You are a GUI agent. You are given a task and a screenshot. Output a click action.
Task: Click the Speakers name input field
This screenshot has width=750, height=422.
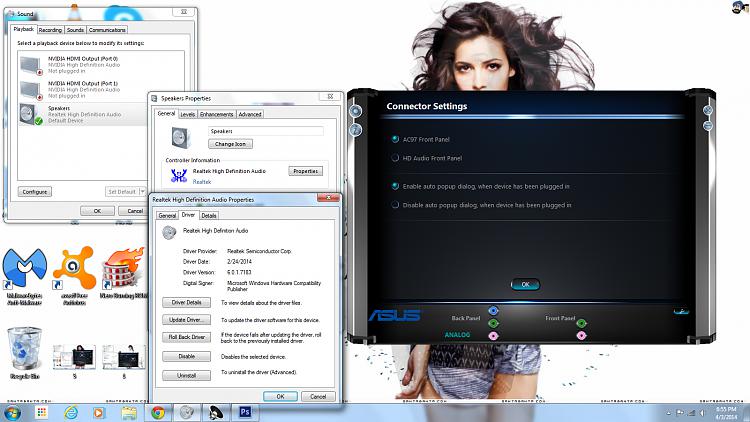(x=266, y=131)
